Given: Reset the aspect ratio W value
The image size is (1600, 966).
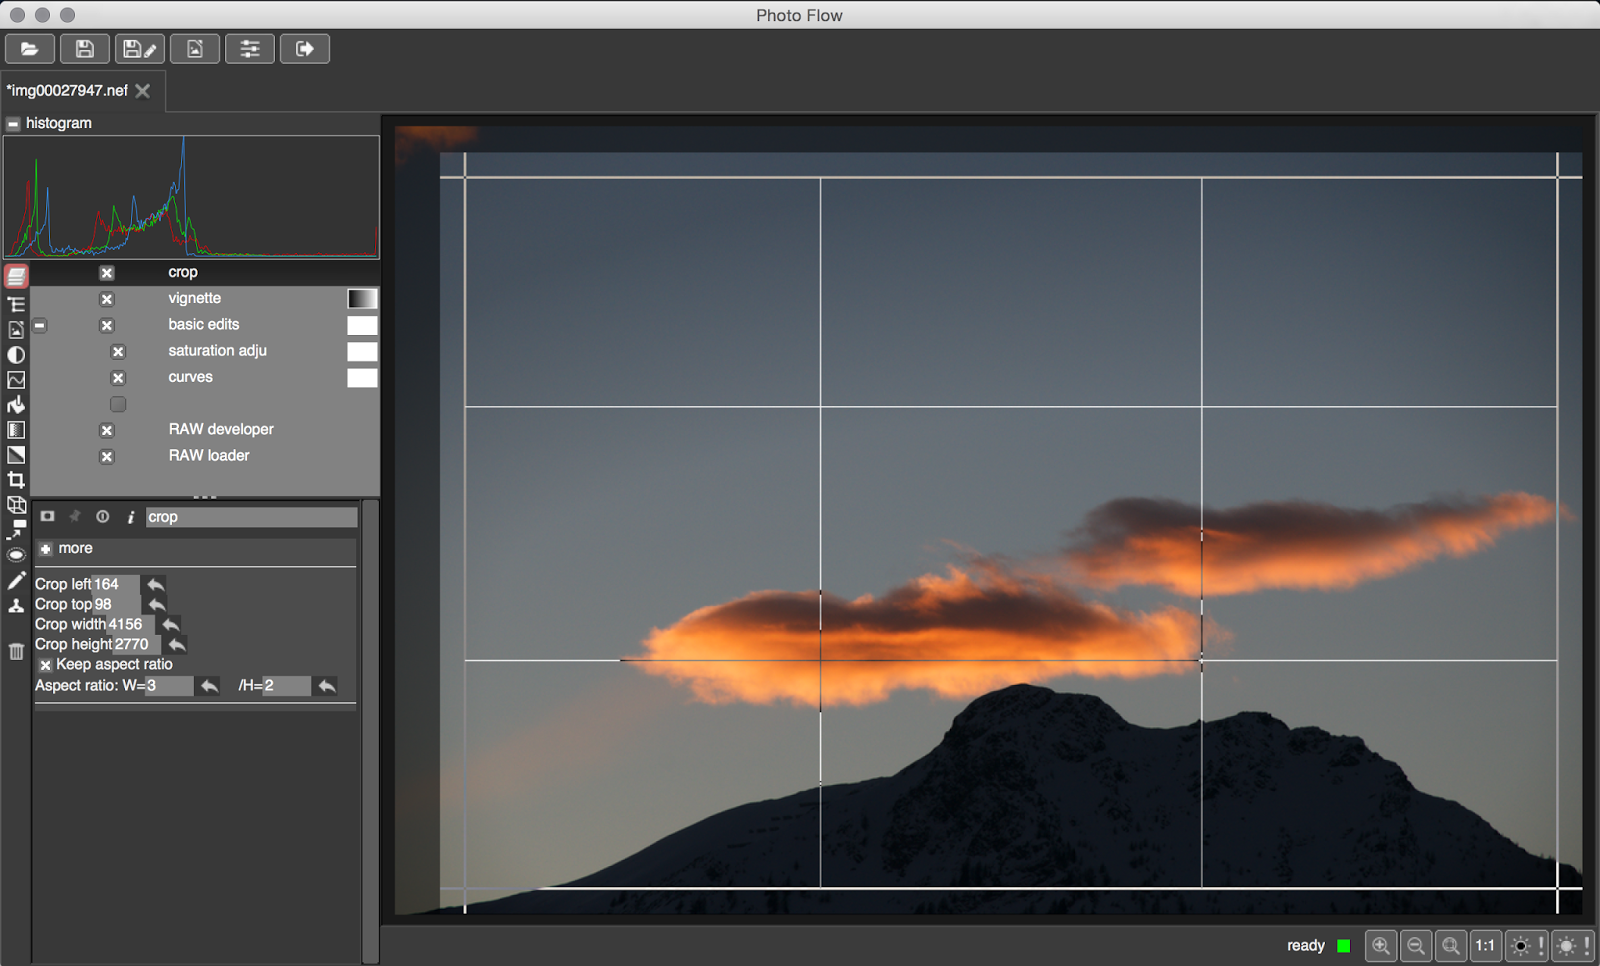Looking at the screenshot, I should pos(209,686).
